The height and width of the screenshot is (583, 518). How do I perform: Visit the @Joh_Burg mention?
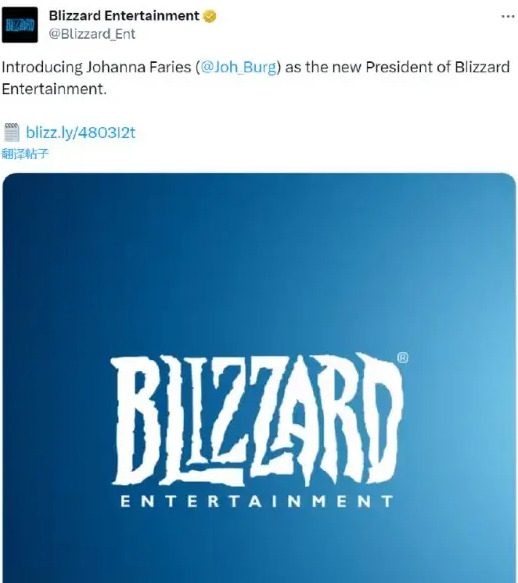click(238, 67)
